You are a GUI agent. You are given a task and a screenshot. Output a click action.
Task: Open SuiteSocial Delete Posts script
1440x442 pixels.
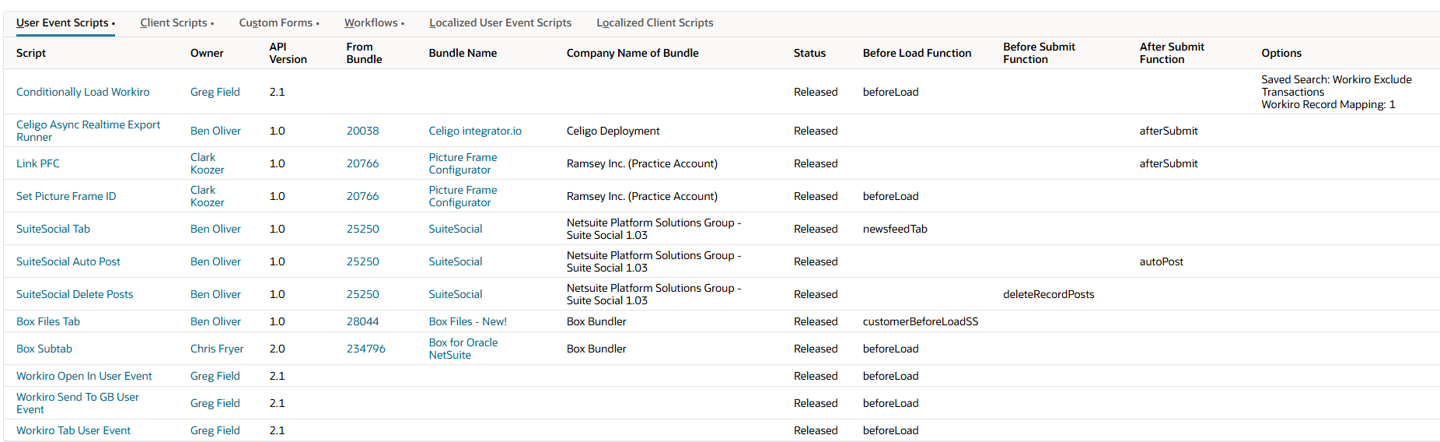coord(74,295)
